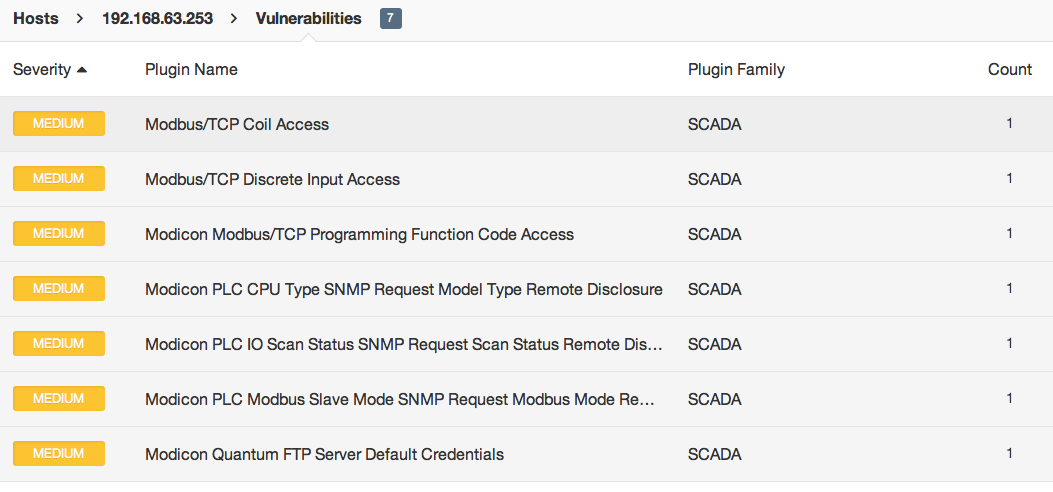Go back to the Hosts breadcrumb
Screen dimensions: 1053x492
click(x=36, y=19)
